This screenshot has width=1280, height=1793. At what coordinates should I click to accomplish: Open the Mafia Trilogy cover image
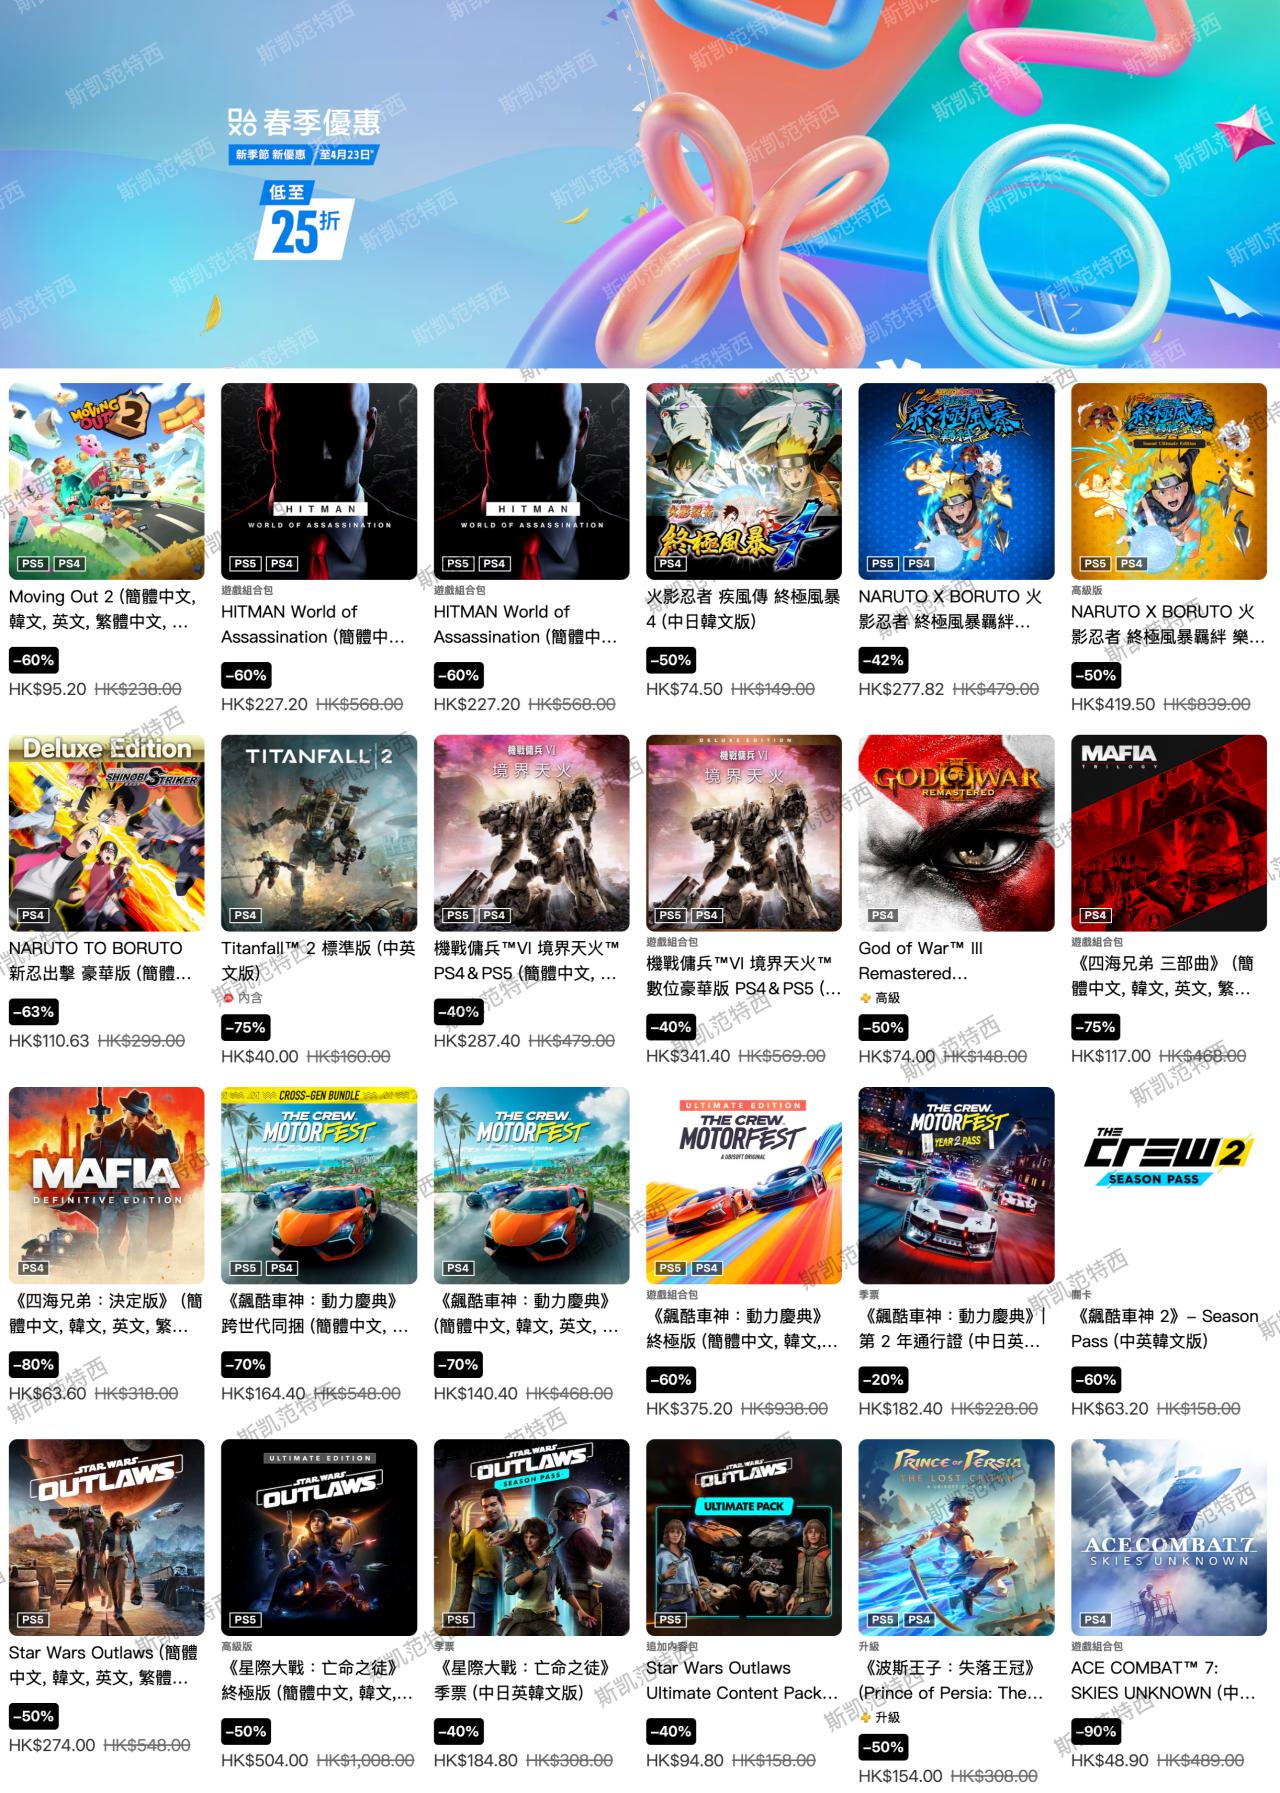pos(1169,833)
